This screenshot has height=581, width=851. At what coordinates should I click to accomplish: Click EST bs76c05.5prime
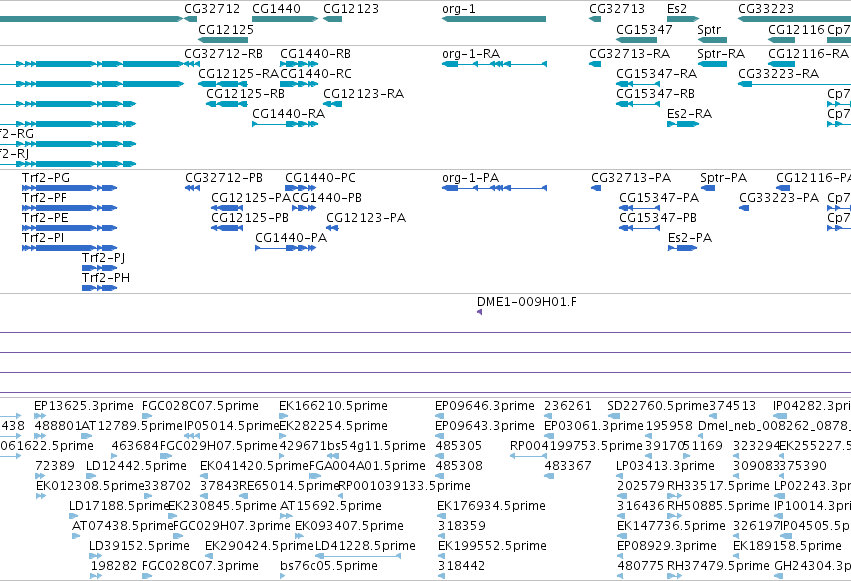[x=282, y=576]
